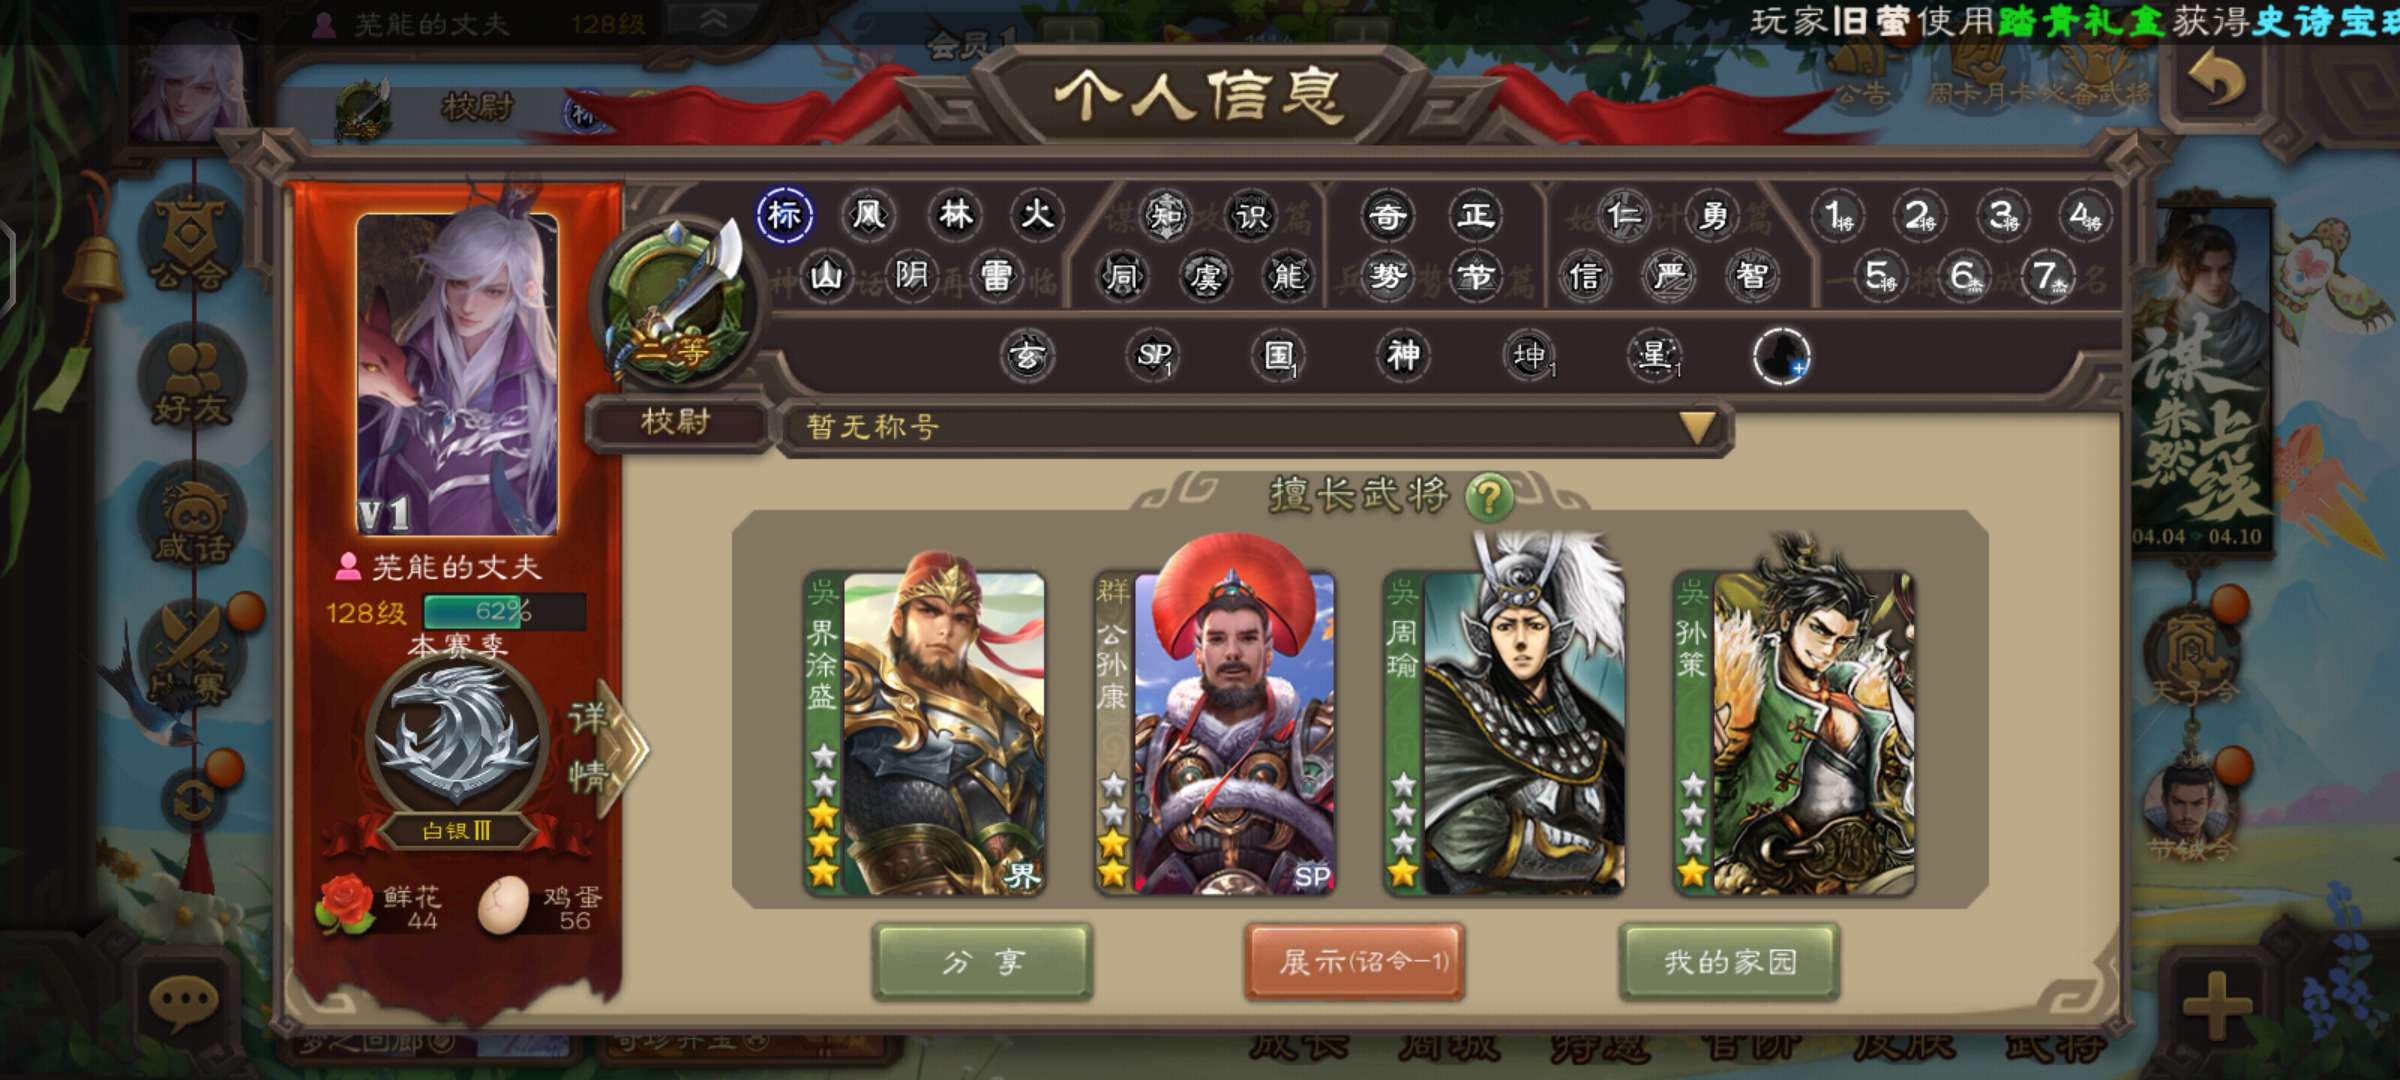Click the 擅长武将 help question mark
This screenshot has width=2400, height=1080.
(1489, 496)
